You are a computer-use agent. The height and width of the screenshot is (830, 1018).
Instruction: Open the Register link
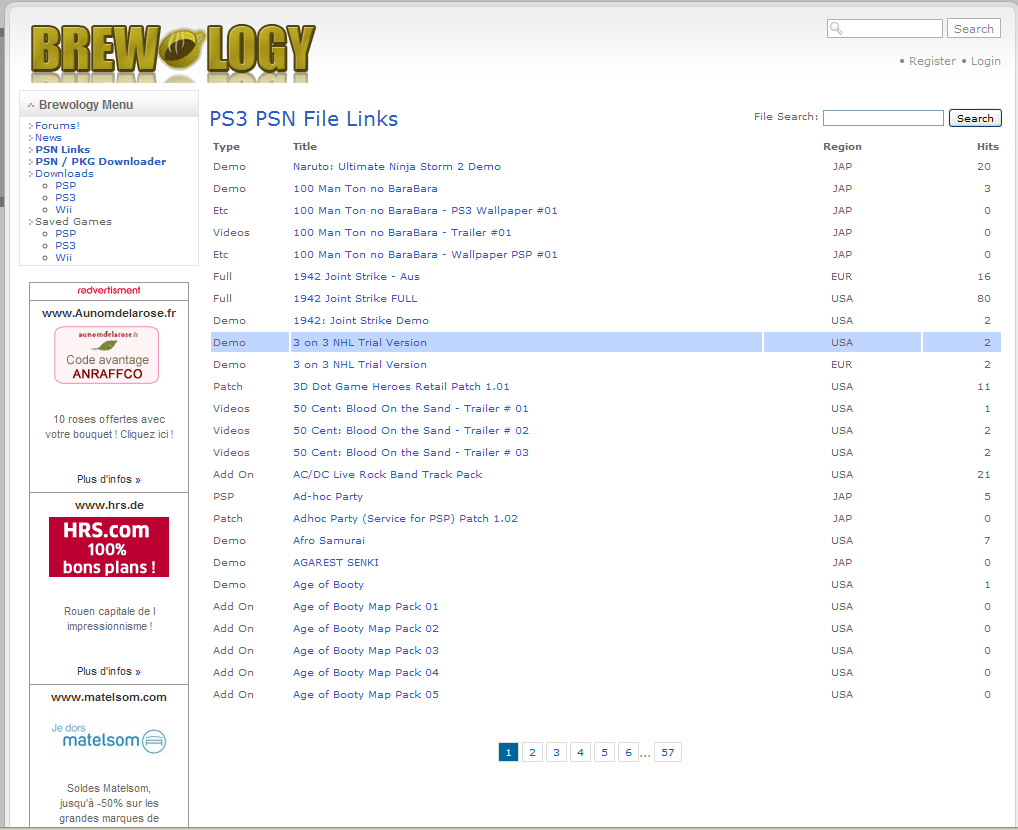coord(932,61)
